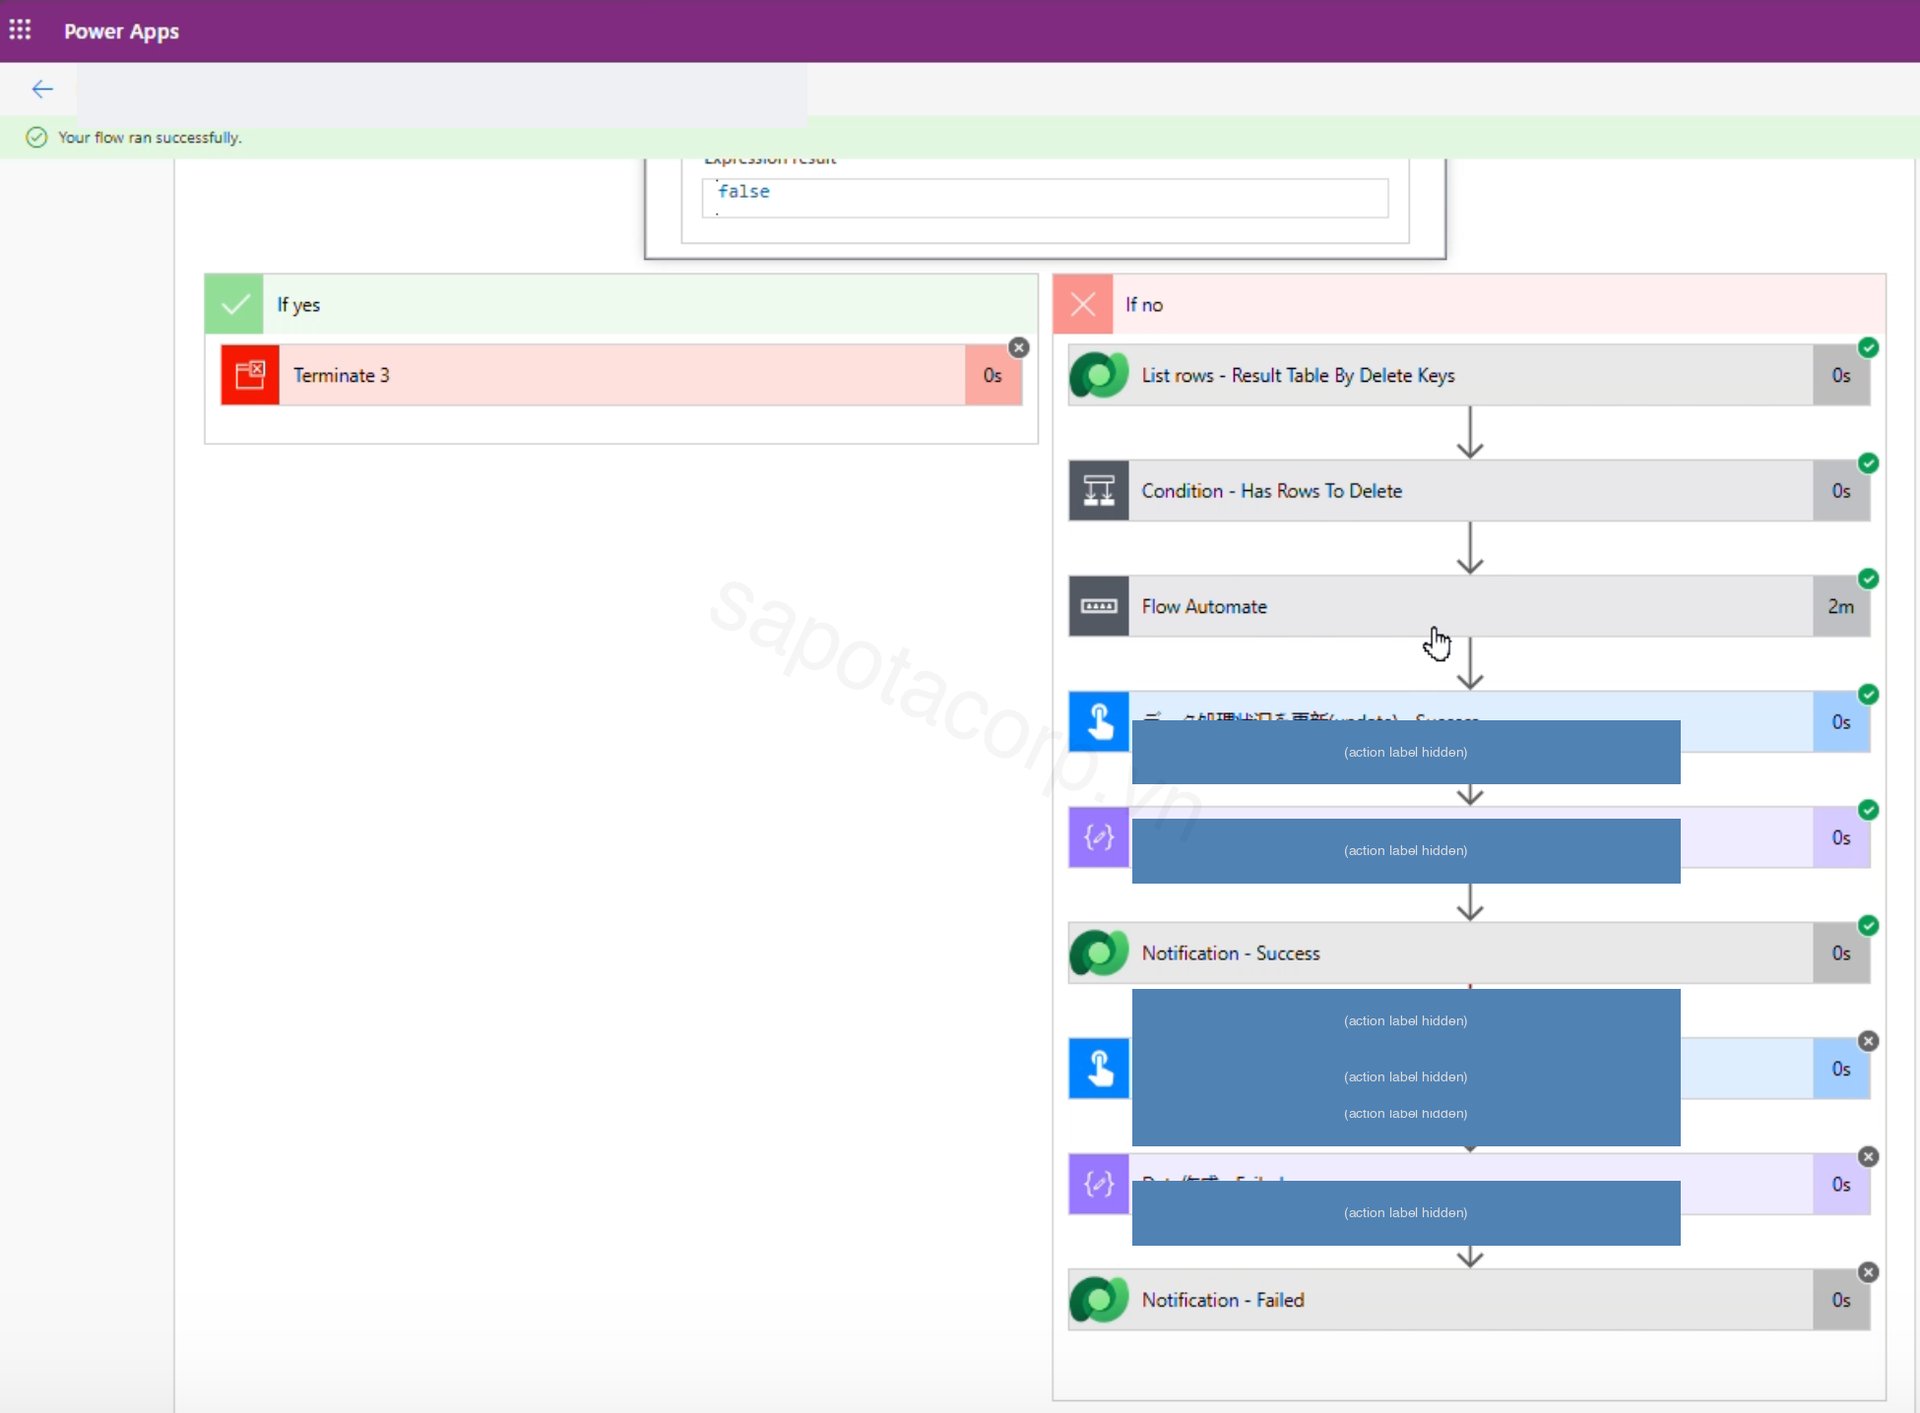The image size is (1920, 1413).
Task: Click the scope icon on Flow Automate
Action: coord(1099,606)
